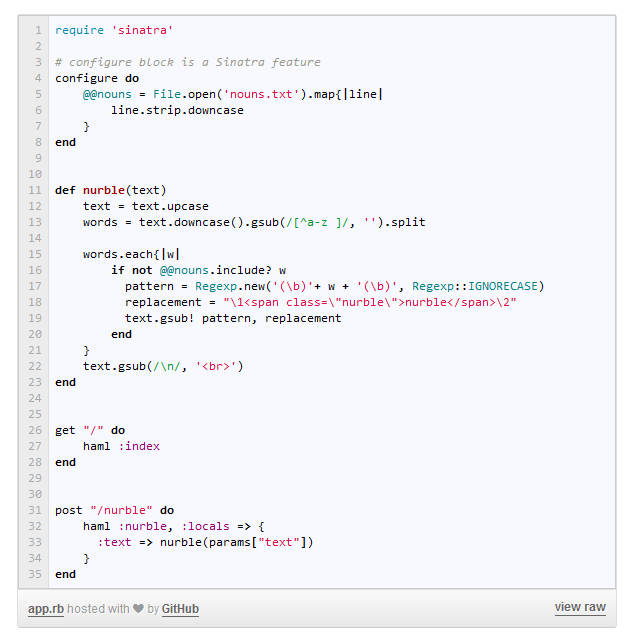The height and width of the screenshot is (643, 634).
Task: Click the view raw link
Action: point(580,607)
